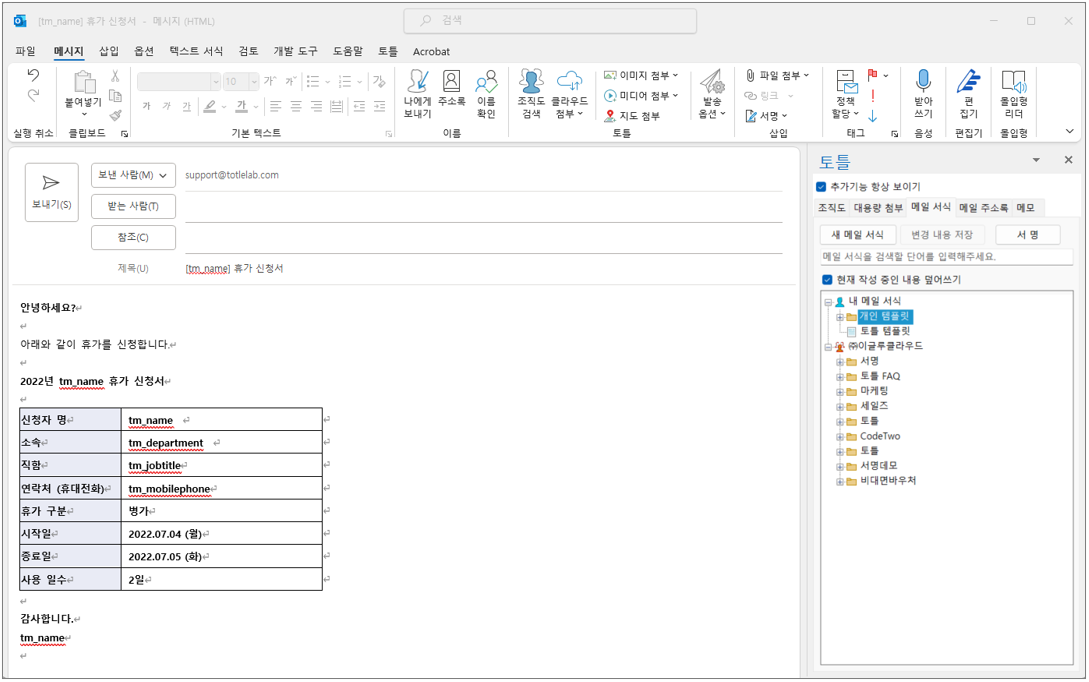This screenshot has height=682, width=1089.
Task: Click the mail template search field
Action: pyautogui.click(x=947, y=257)
